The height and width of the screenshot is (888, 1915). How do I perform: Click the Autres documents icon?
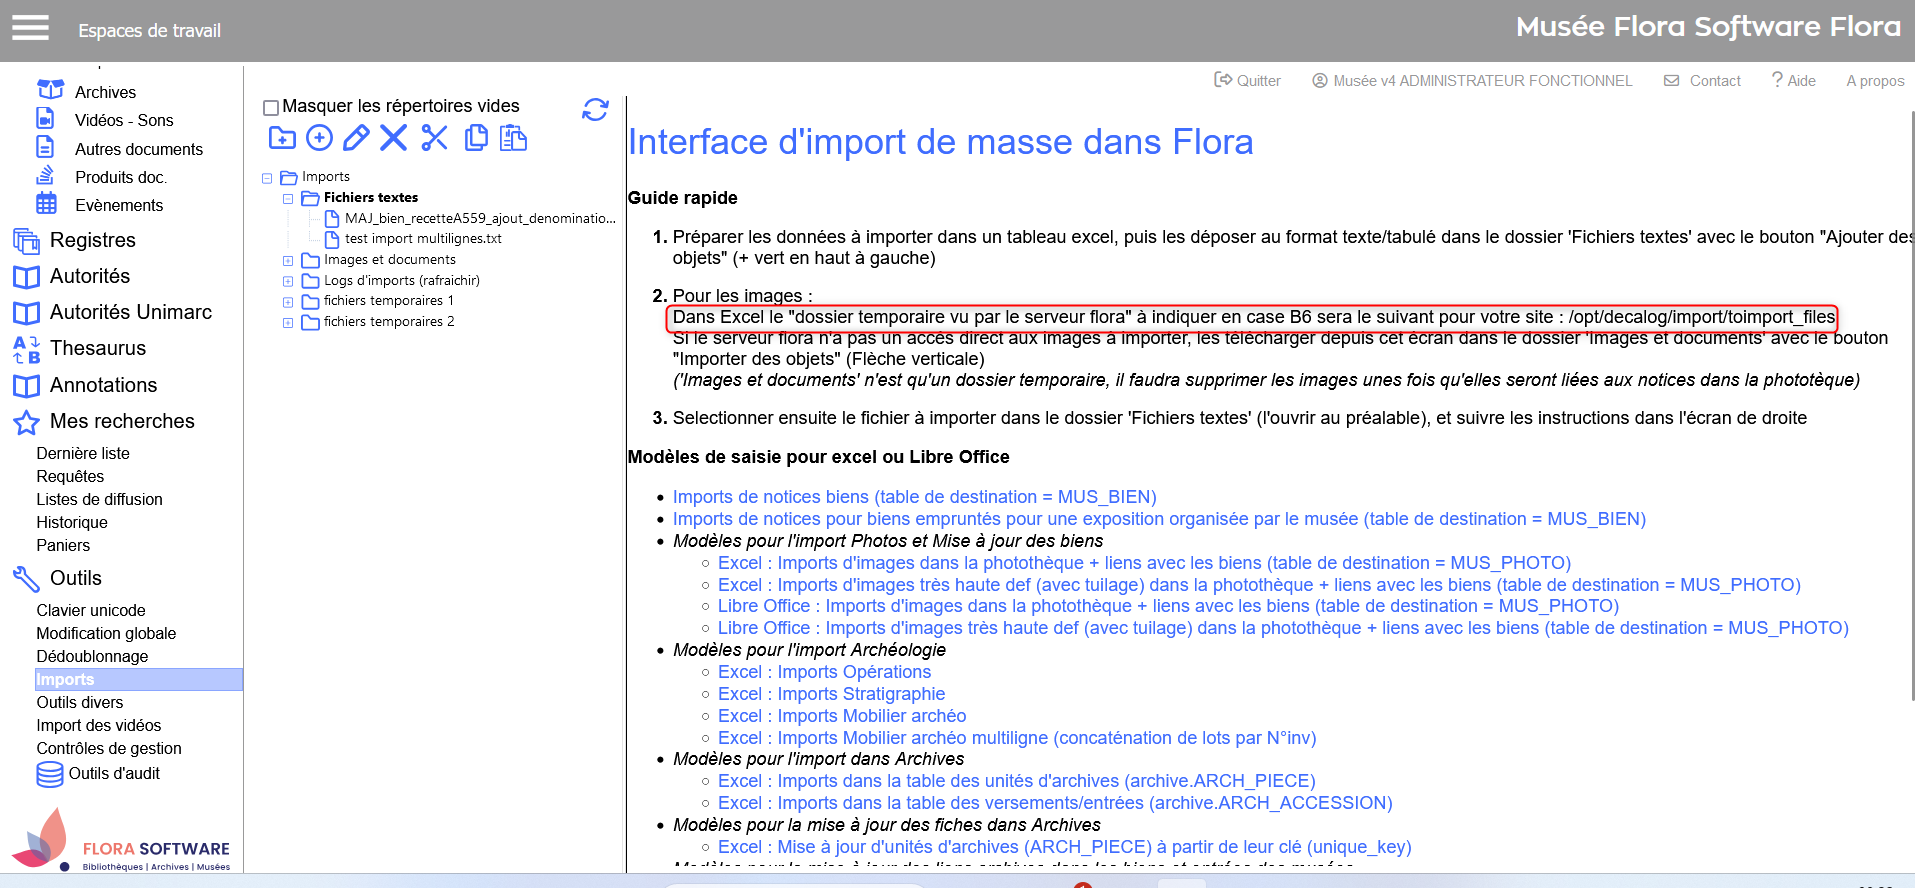45,147
